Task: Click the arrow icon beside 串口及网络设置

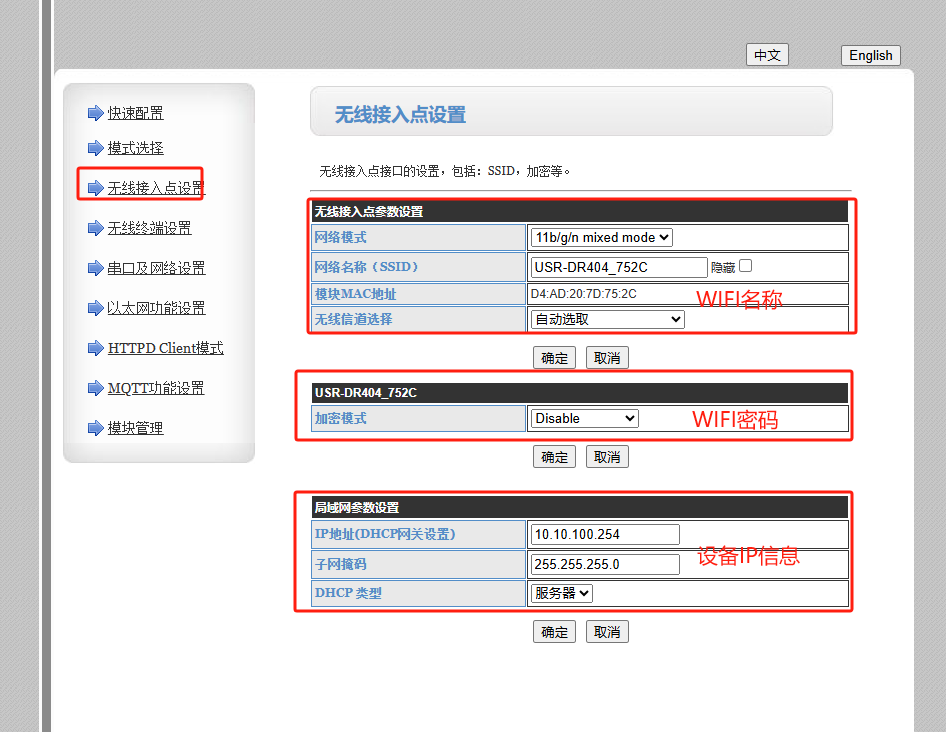Action: 95,268
